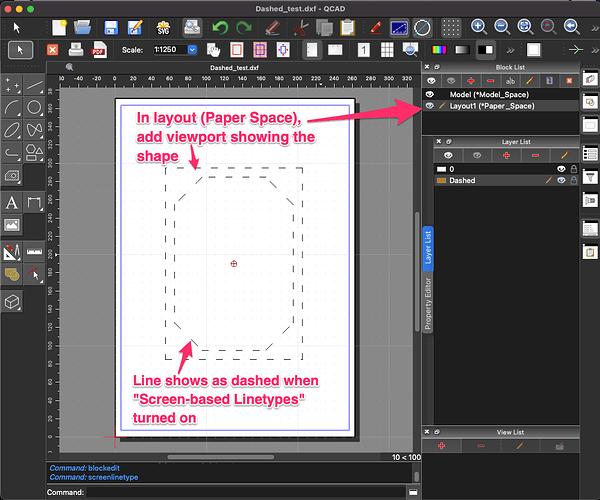The height and width of the screenshot is (500, 600).
Task: Zoom out with the minus magnifier
Action: (x=502, y=27)
